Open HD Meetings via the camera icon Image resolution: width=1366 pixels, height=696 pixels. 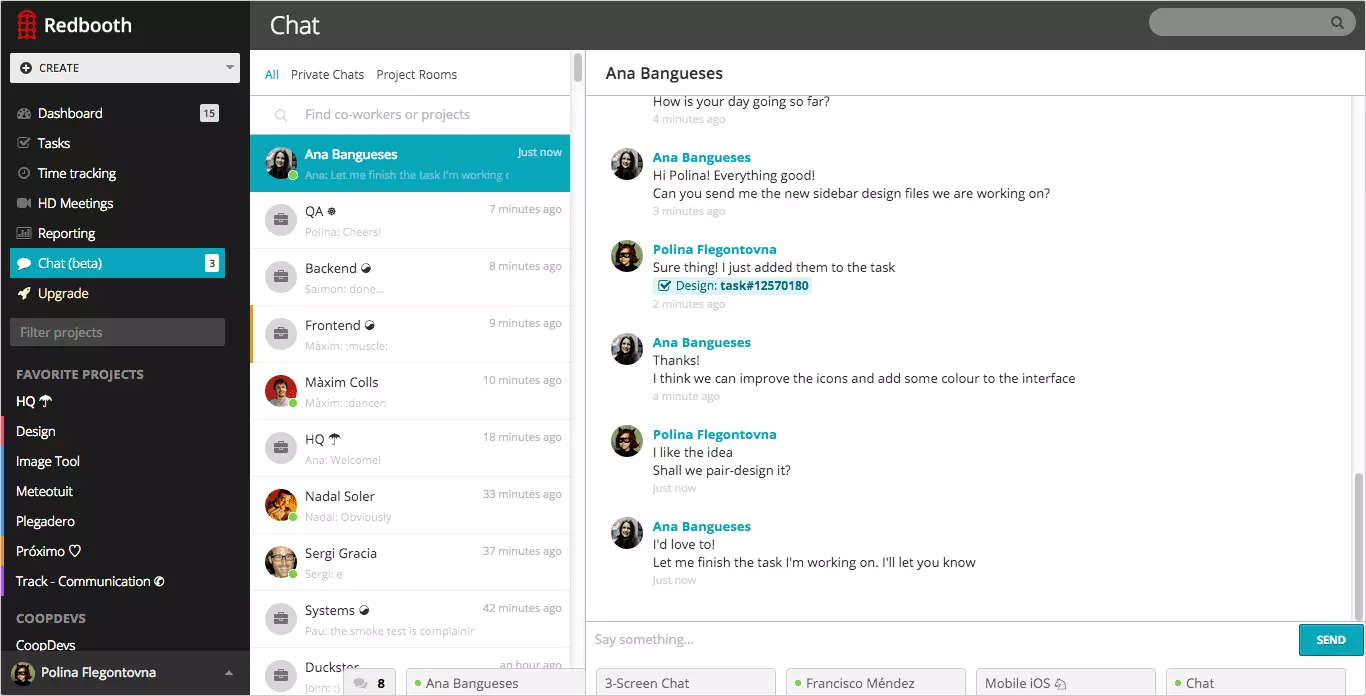(x=25, y=204)
